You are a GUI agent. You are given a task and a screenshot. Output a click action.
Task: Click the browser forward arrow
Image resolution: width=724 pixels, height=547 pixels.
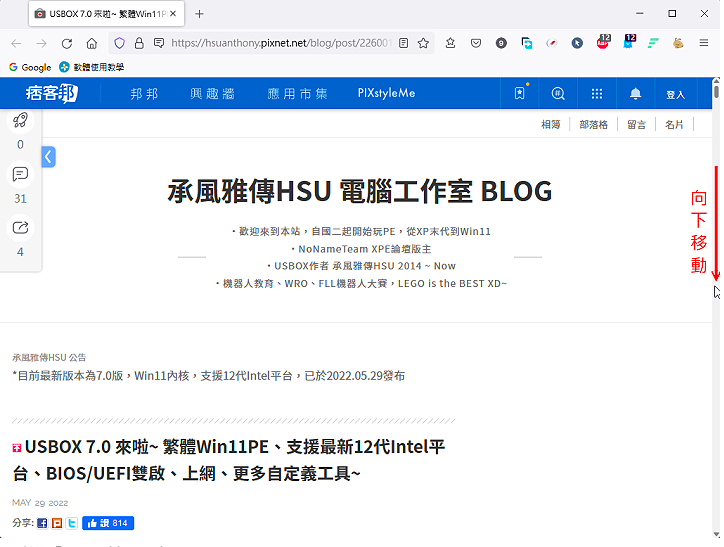(42, 43)
